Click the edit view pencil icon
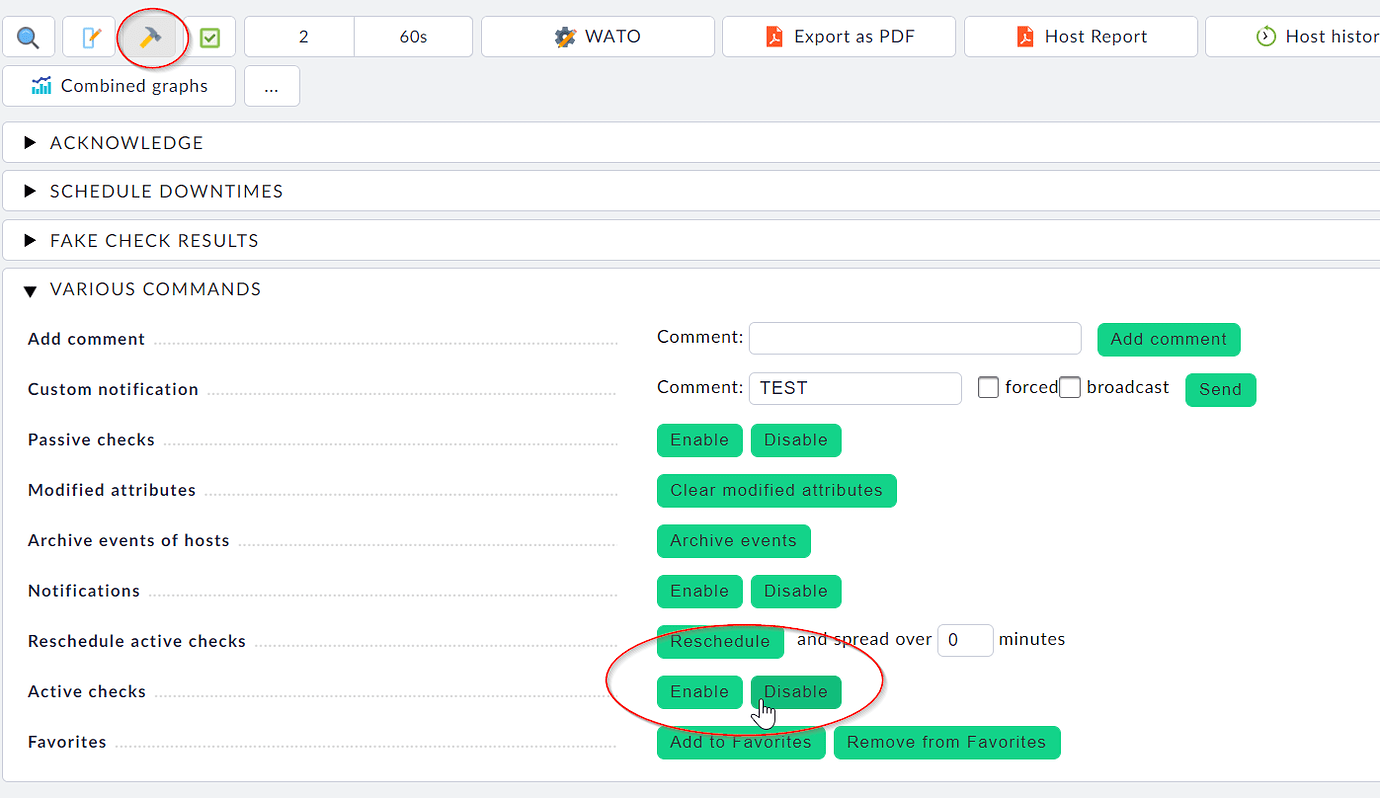1380x798 pixels. tap(88, 36)
